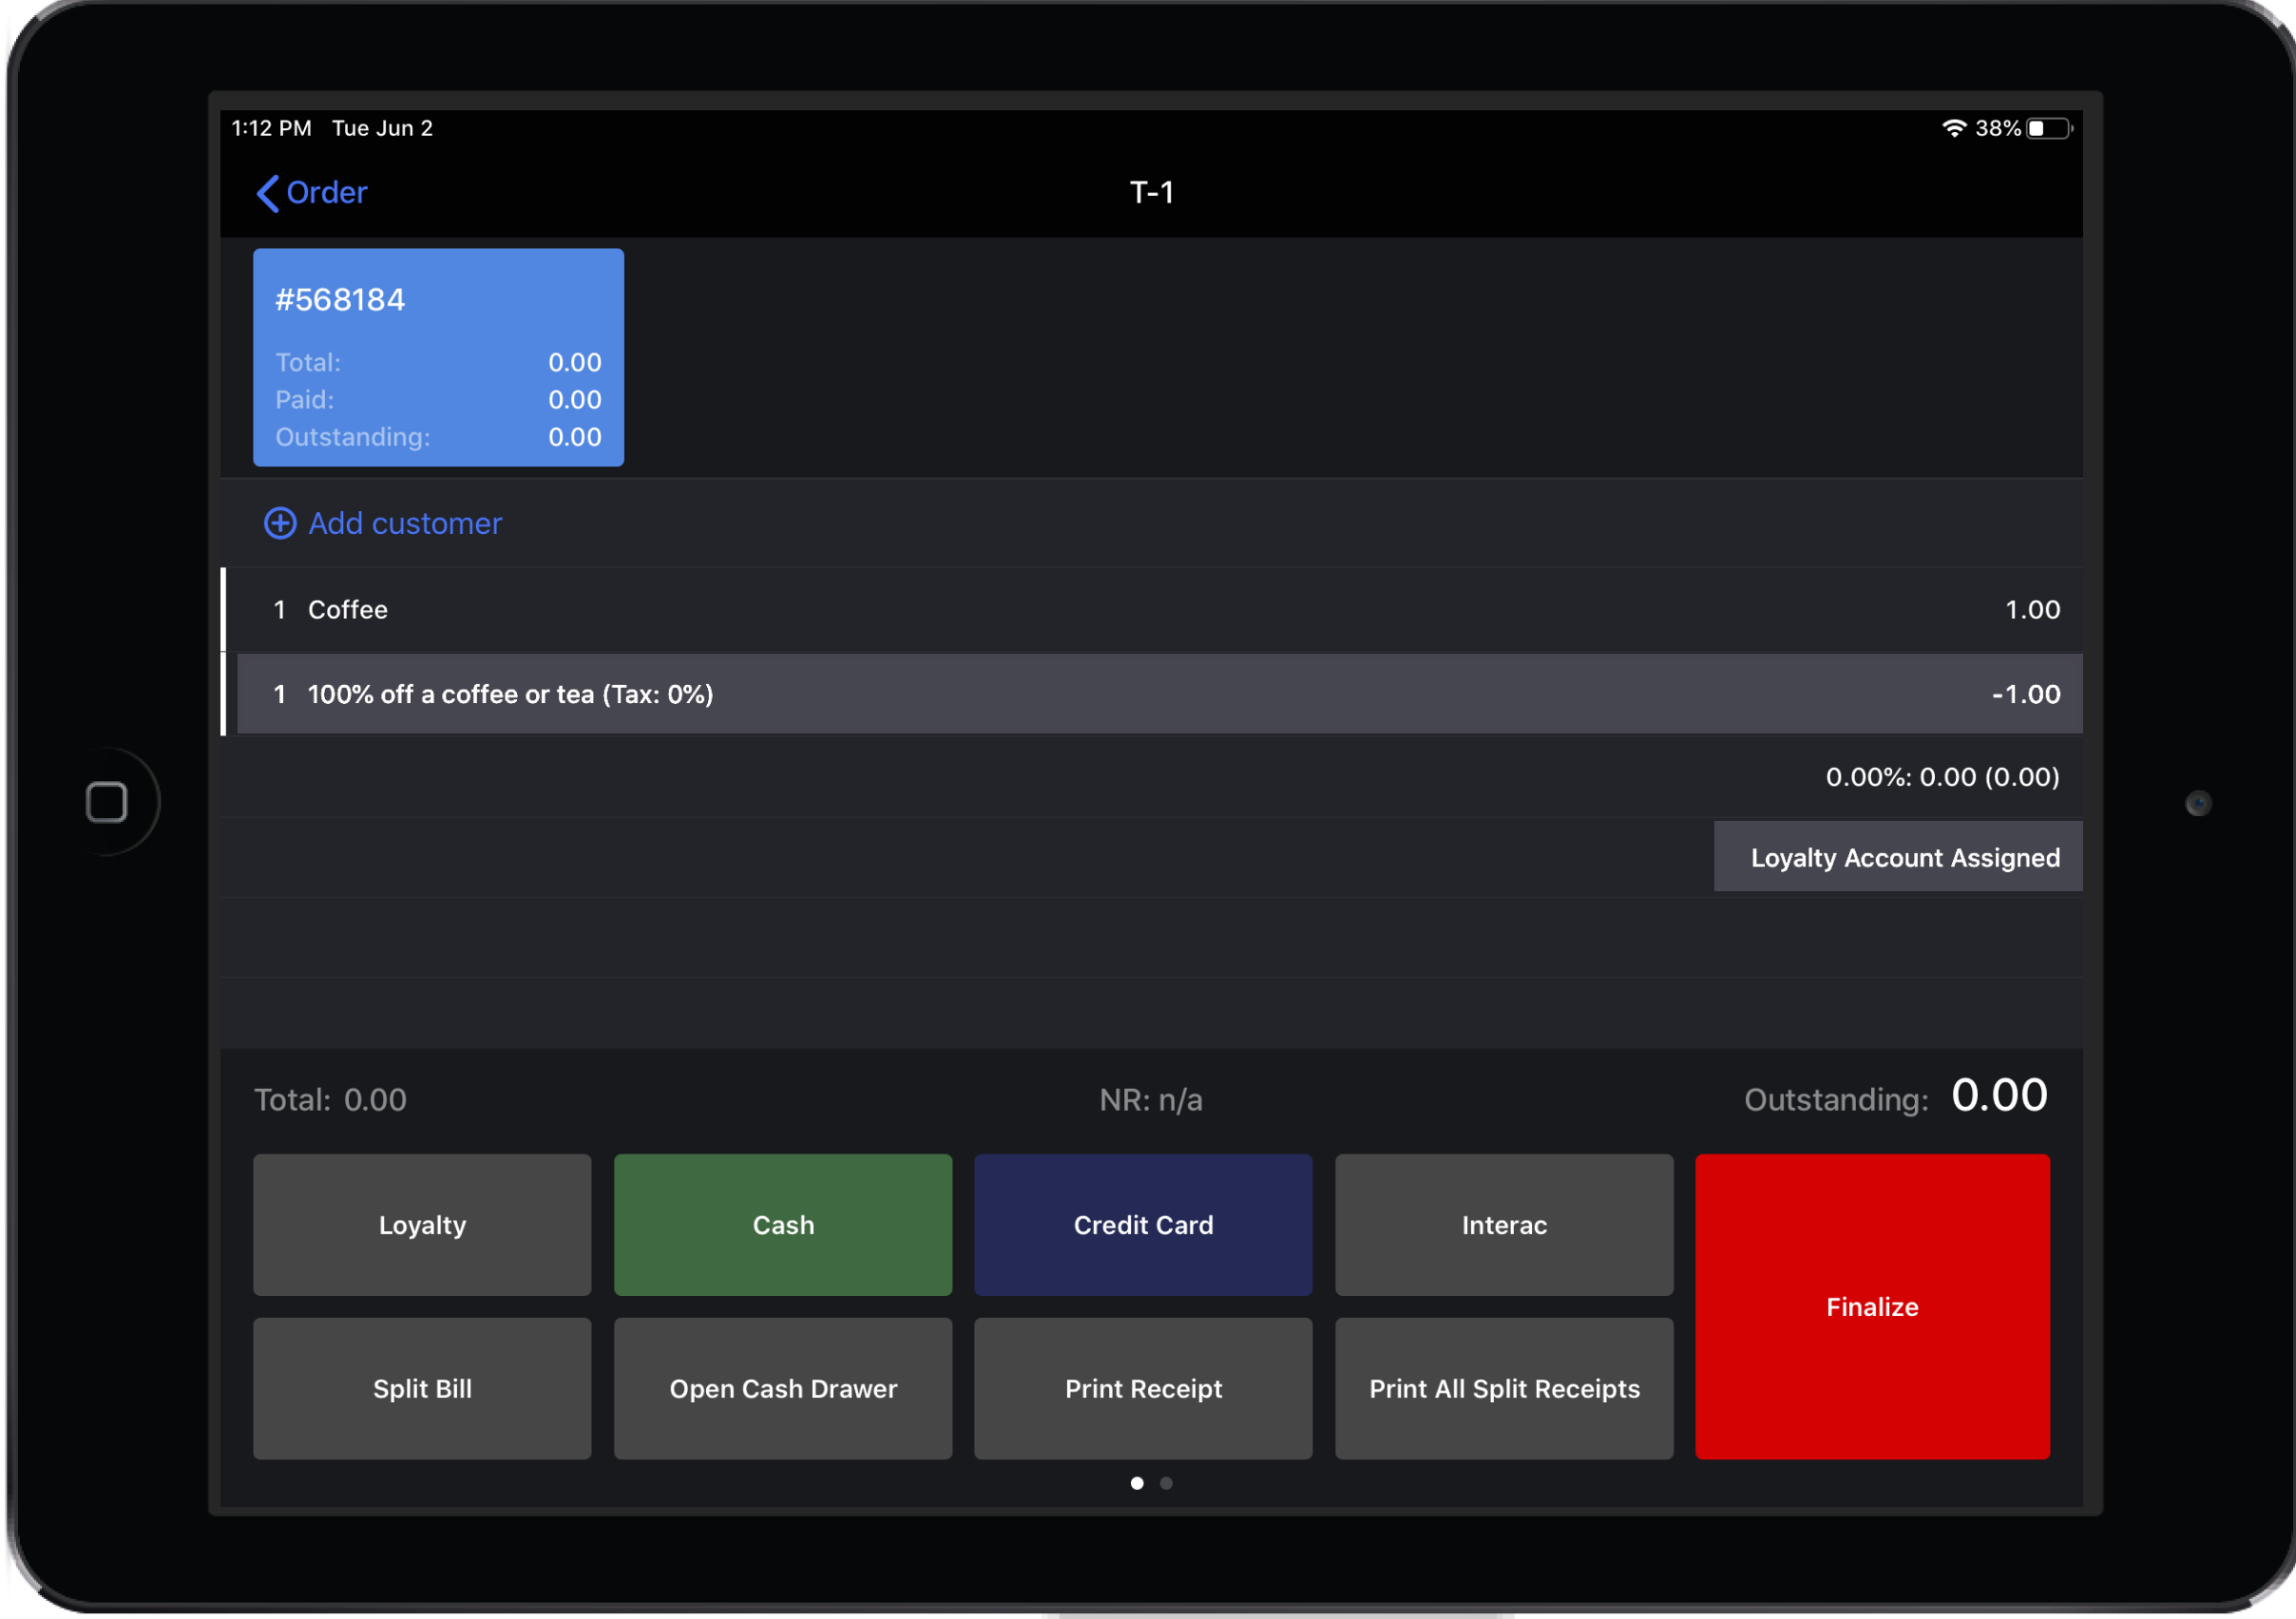The width and height of the screenshot is (2296, 1619).
Task: Go to second page dot indicator
Action: [1166, 1483]
